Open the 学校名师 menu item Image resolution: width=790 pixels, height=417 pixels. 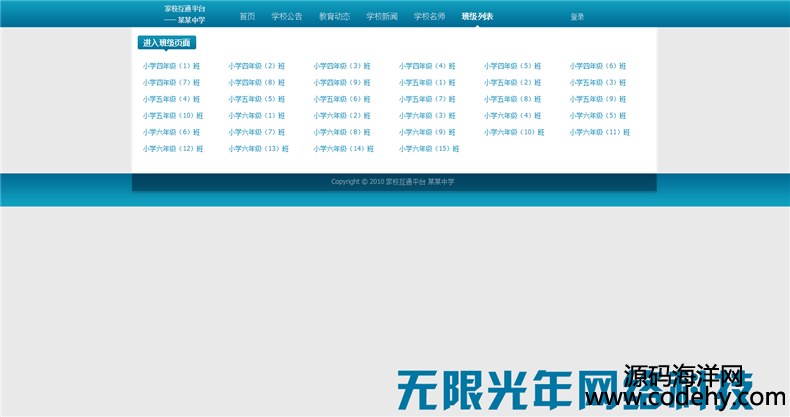[x=429, y=17]
